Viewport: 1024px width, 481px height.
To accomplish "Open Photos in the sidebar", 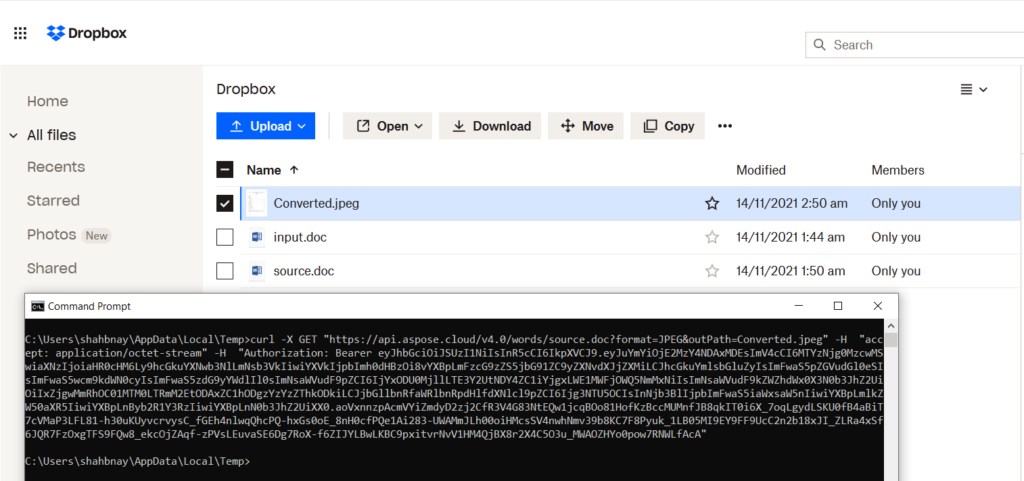I will pyautogui.click(x=52, y=235).
